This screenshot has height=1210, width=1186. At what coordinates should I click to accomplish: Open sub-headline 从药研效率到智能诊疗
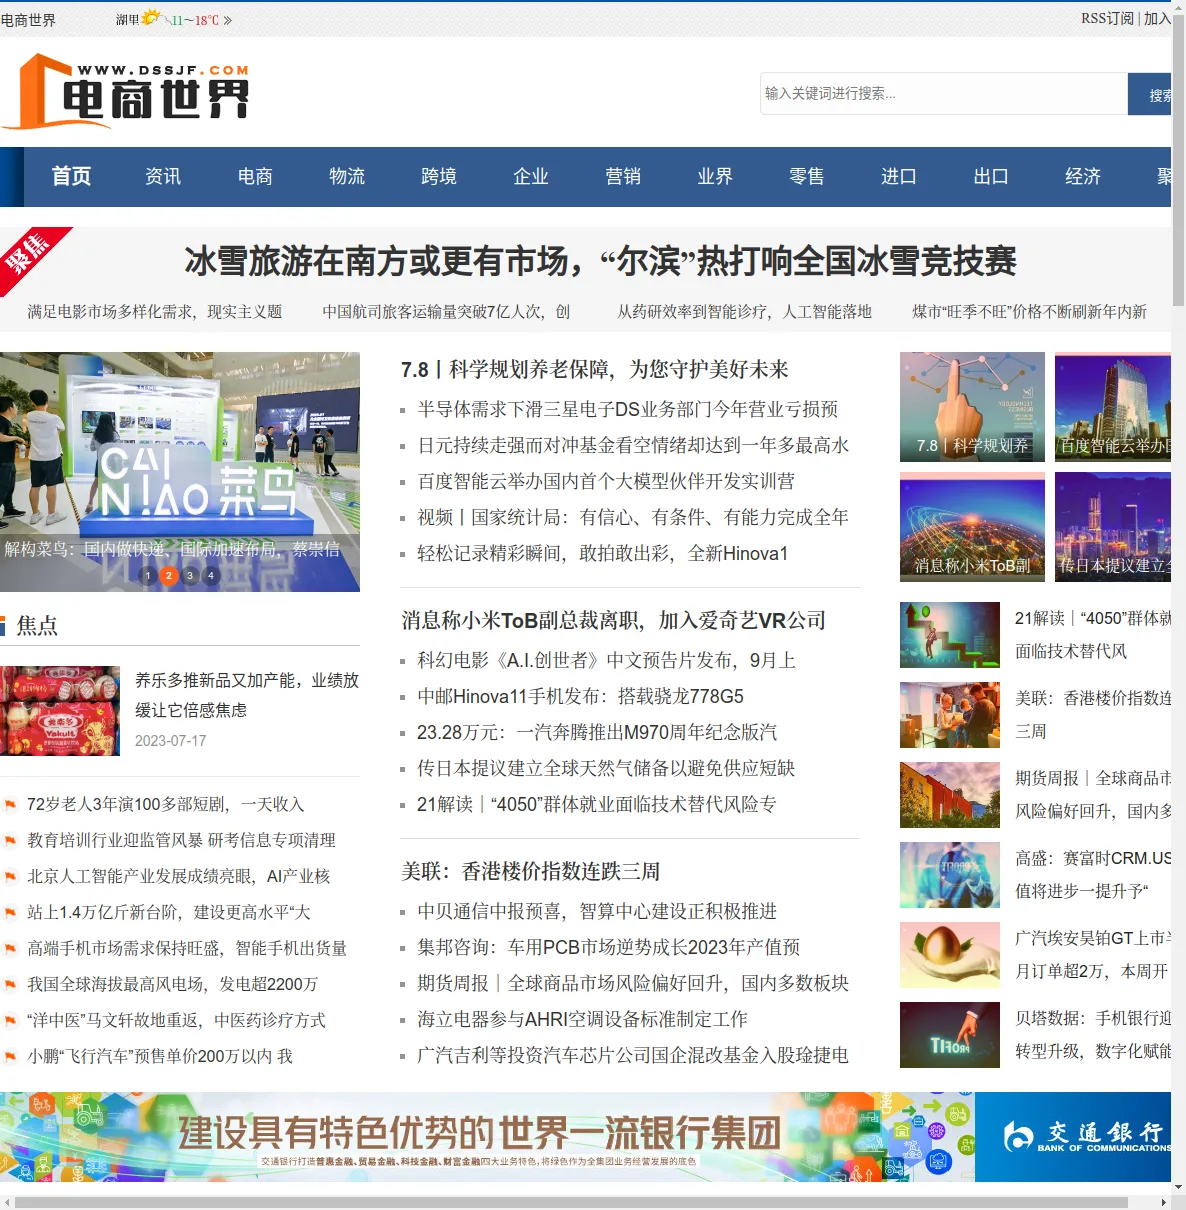pos(744,312)
